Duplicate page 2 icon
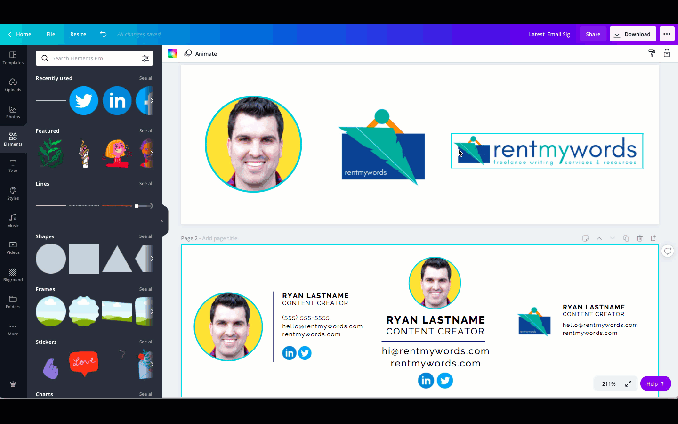The width and height of the screenshot is (678, 424). [x=626, y=238]
